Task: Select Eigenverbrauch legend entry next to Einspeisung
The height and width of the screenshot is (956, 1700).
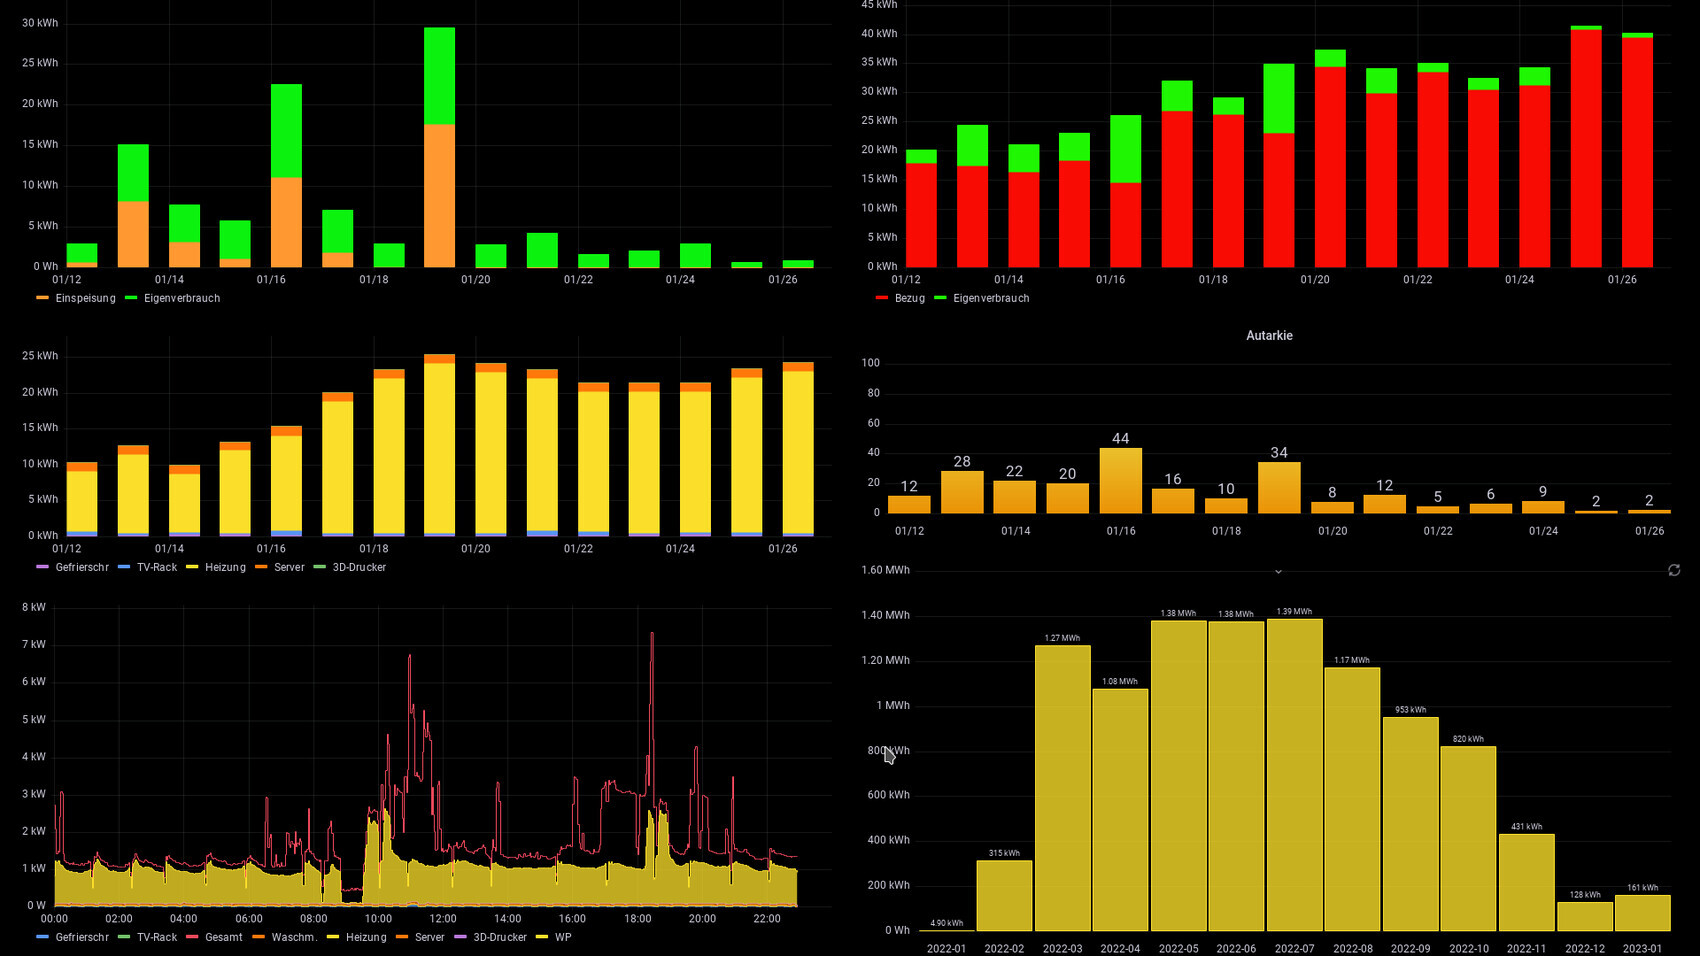Action: coord(181,298)
